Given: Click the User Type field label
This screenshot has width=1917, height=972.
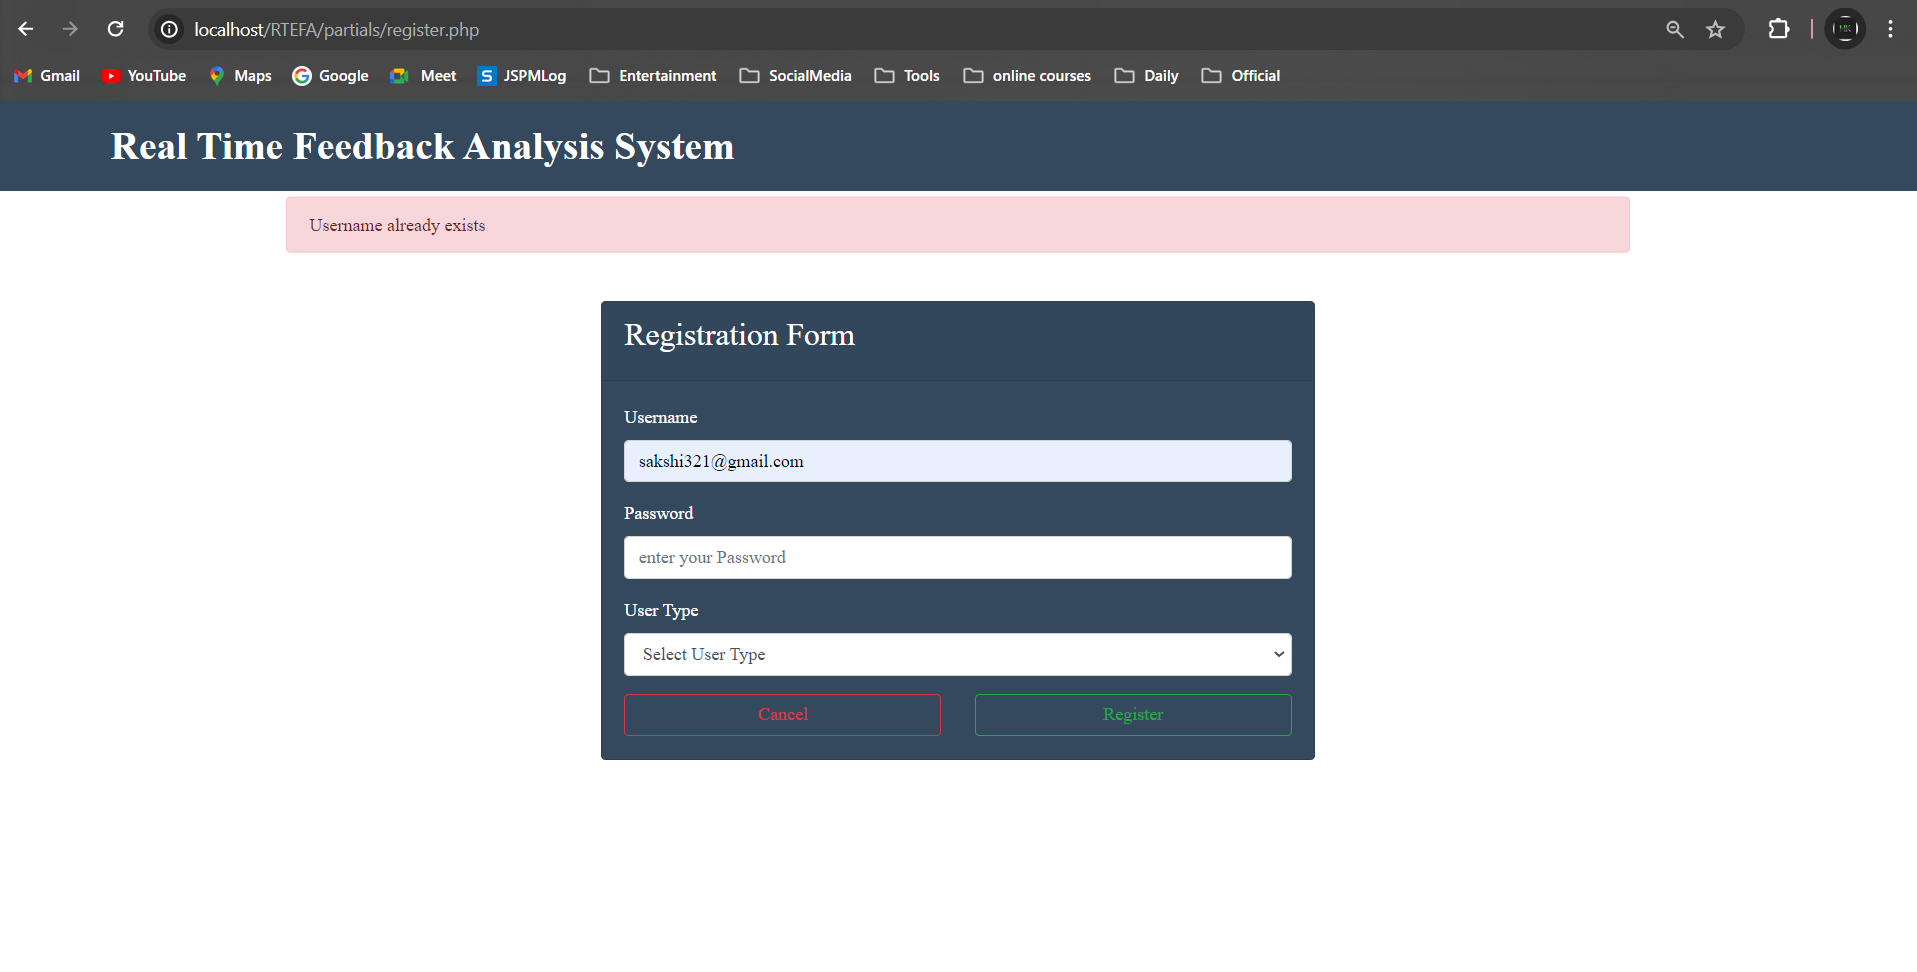Looking at the screenshot, I should click(x=661, y=610).
